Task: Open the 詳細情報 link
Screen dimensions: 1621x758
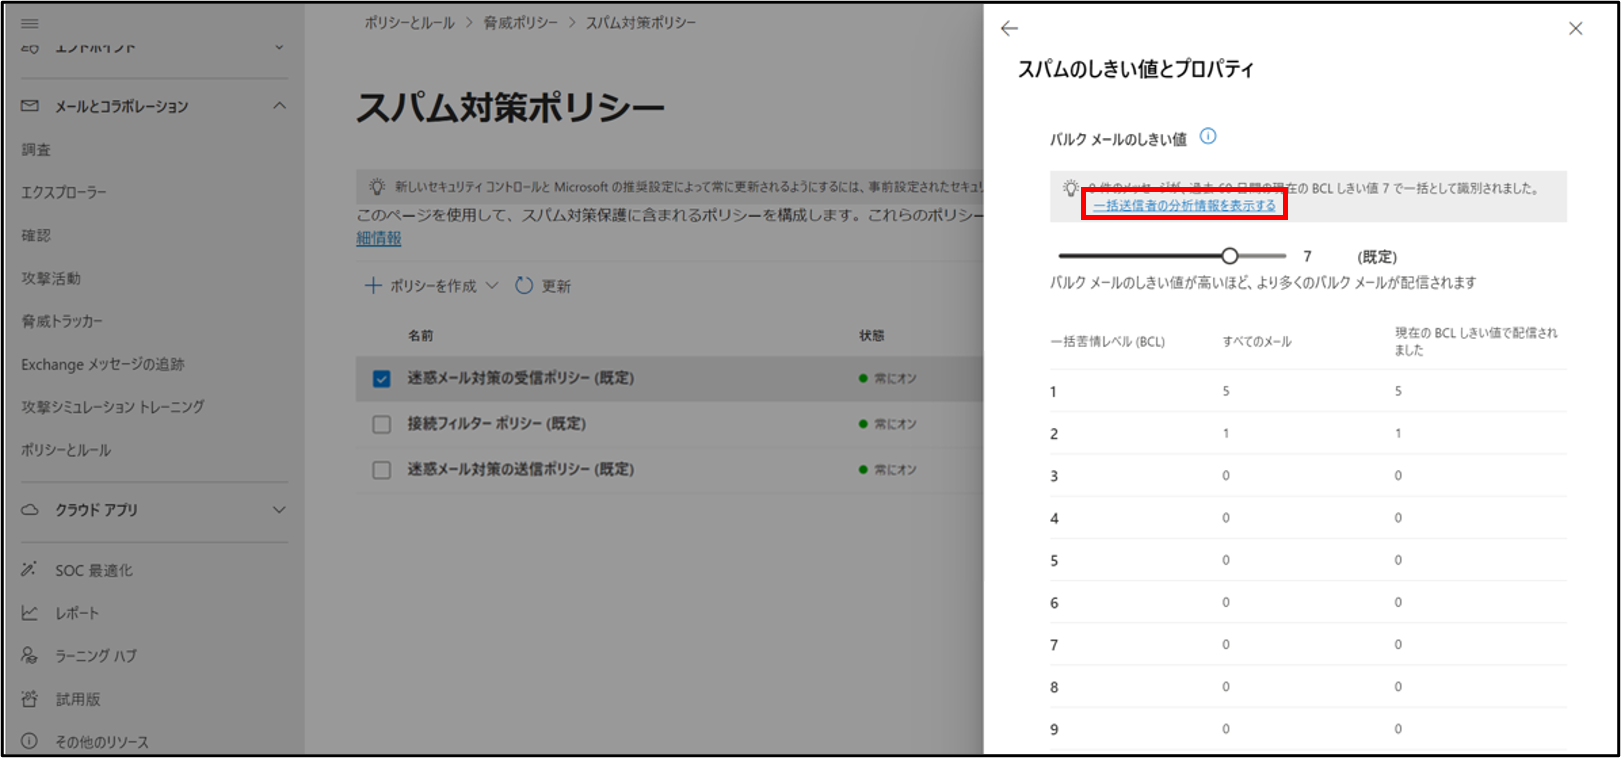Action: (x=379, y=238)
